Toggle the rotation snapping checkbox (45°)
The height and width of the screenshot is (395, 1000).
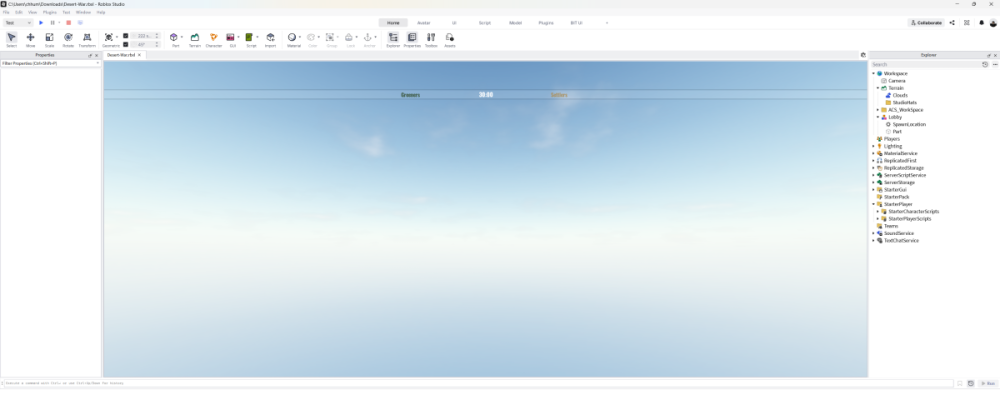pos(126,44)
